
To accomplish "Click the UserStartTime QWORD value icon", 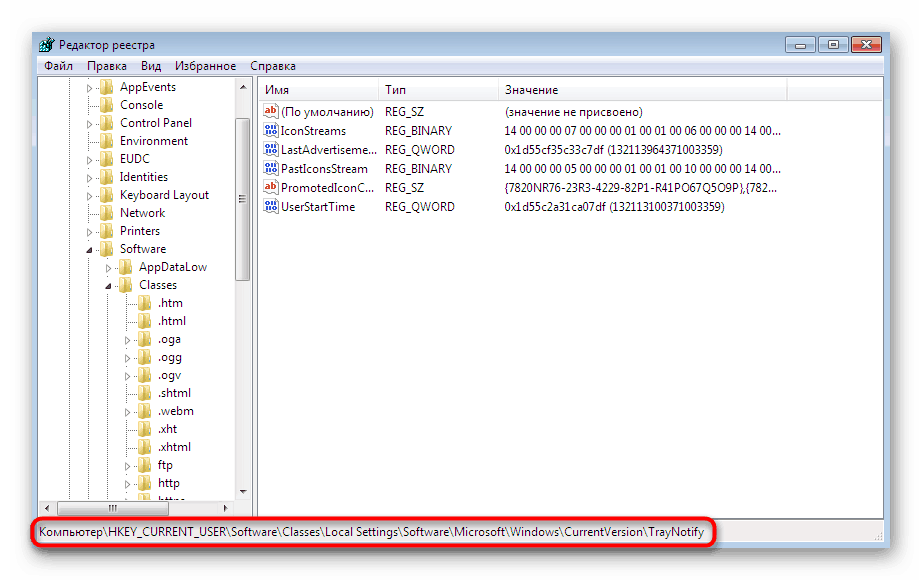I will (270, 206).
